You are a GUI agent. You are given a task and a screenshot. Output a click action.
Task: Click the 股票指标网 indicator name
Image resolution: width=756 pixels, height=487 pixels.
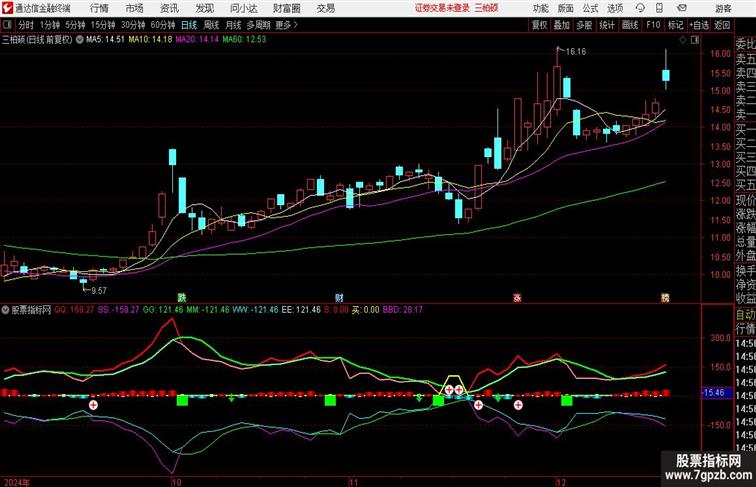pyautogui.click(x=32, y=310)
